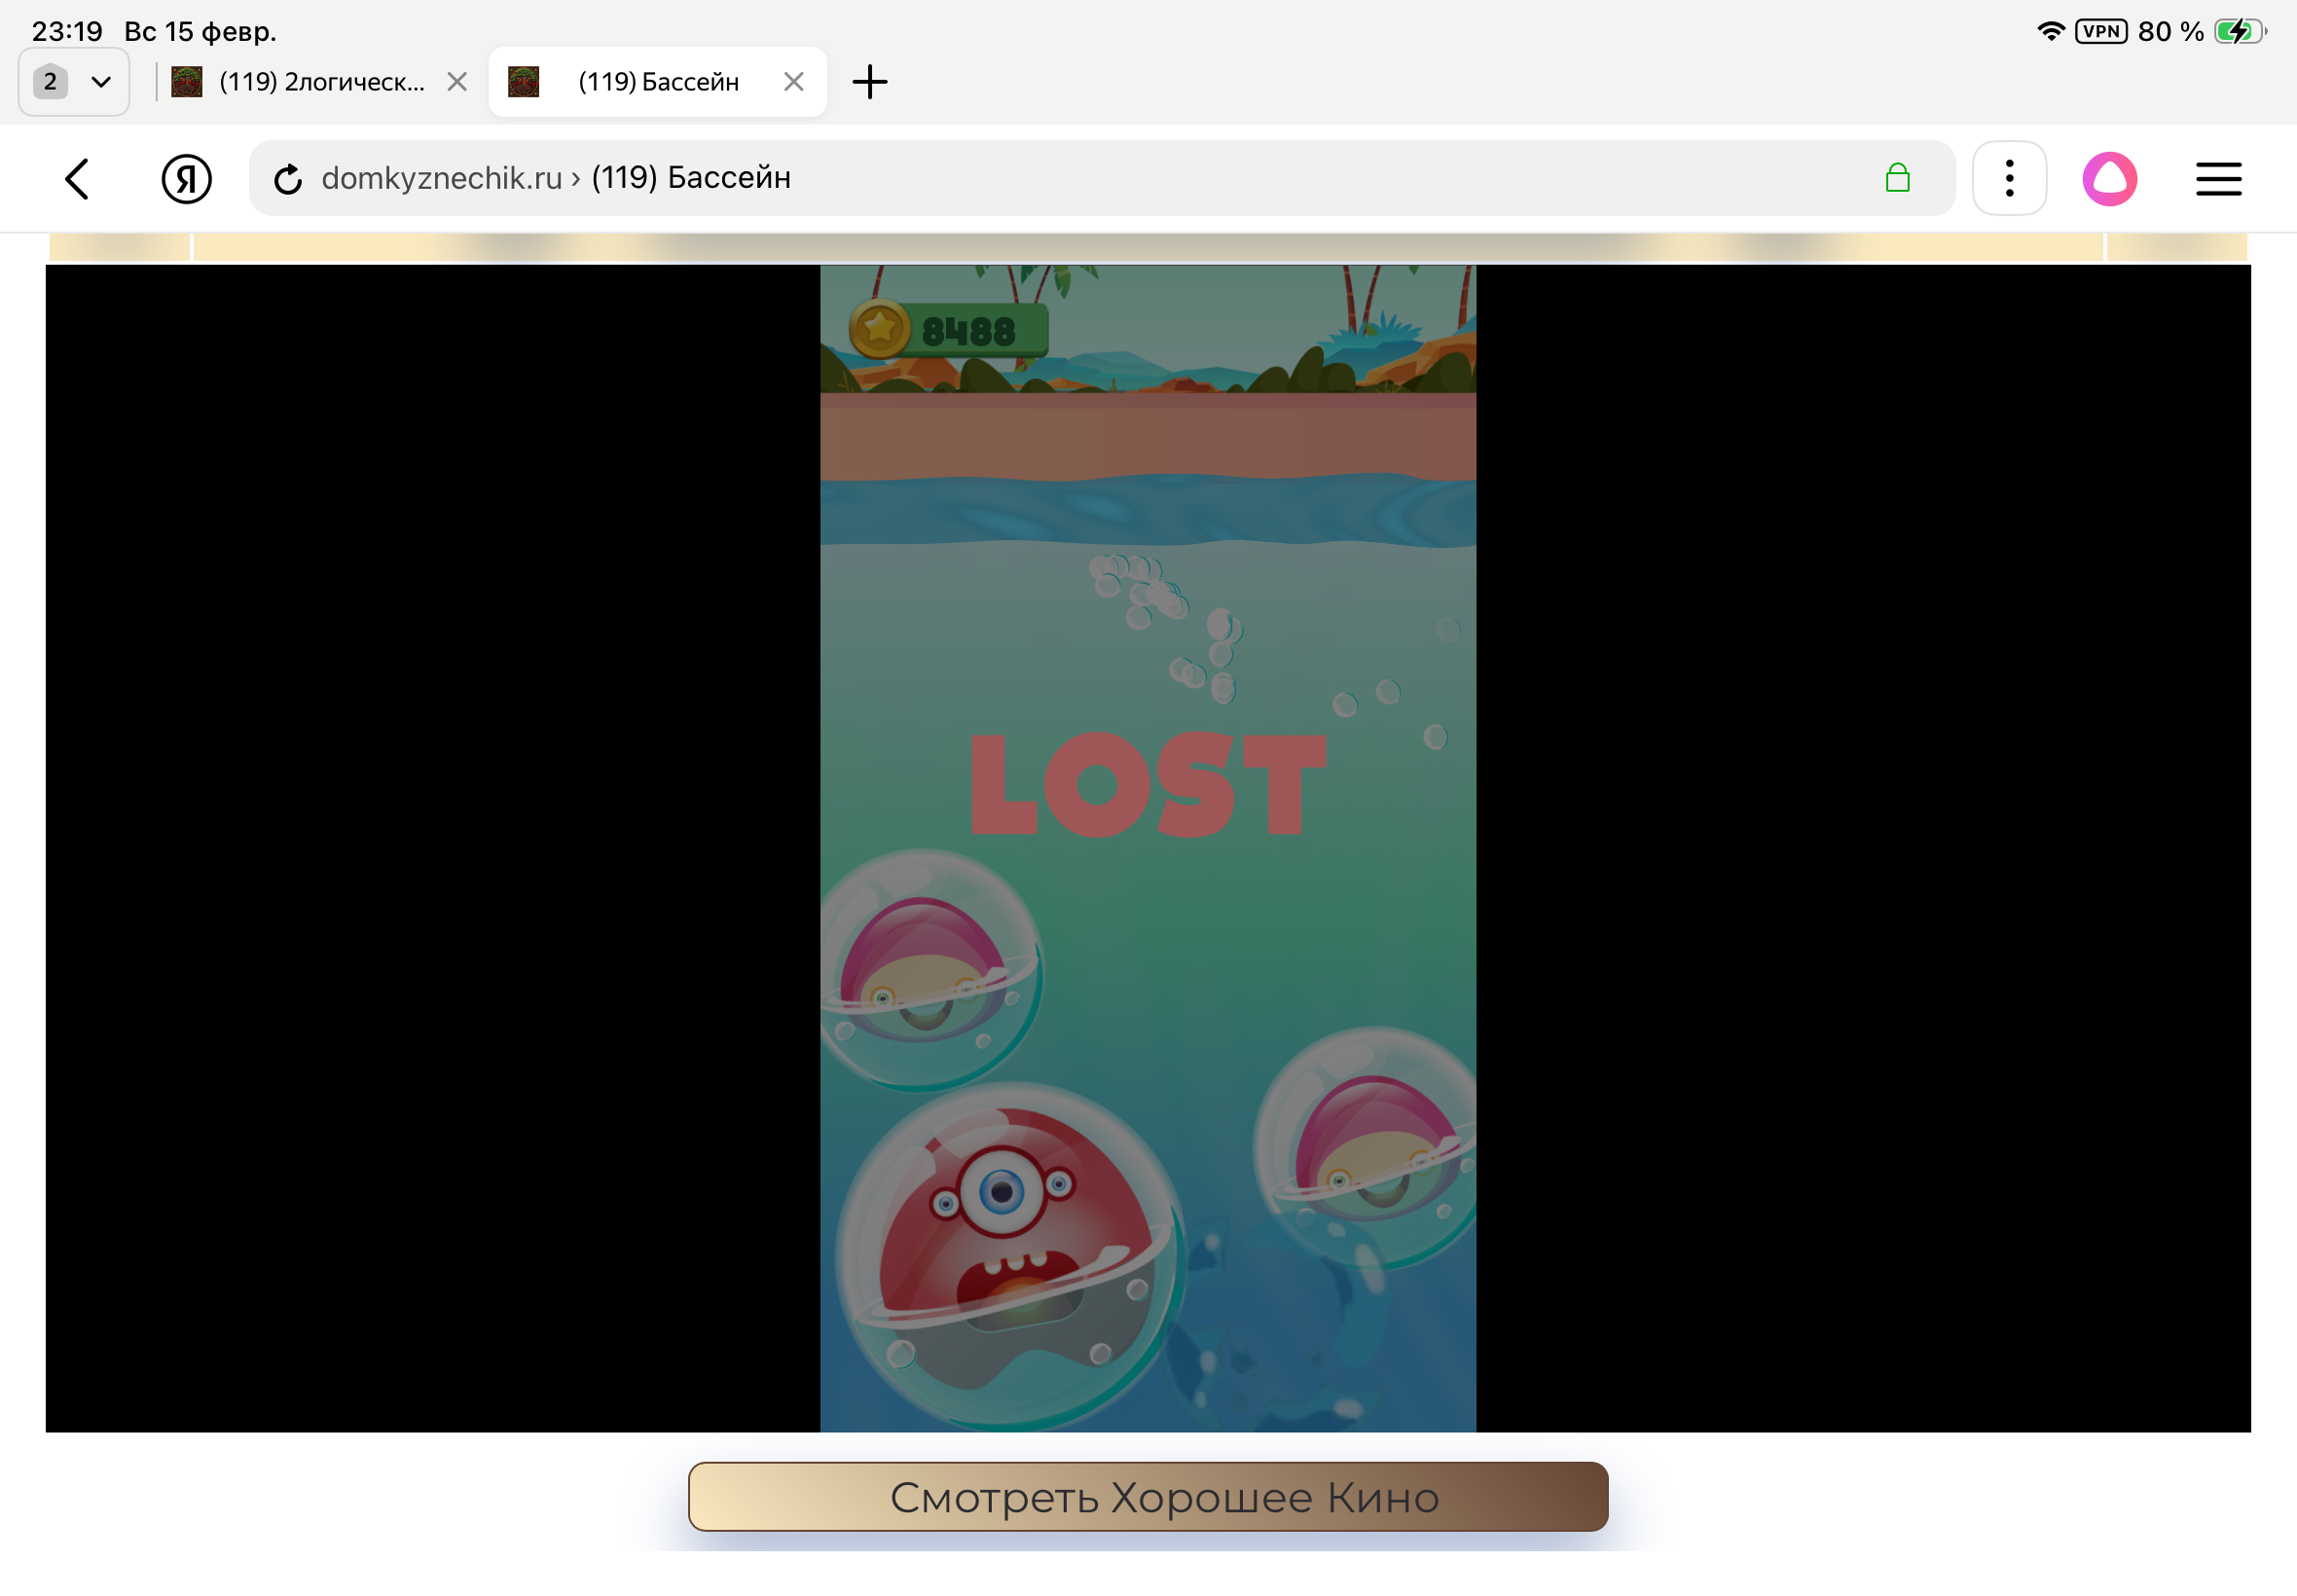2297x1596 pixels.
Task: Click the back arrow in browser toolbar
Action: pos(77,179)
